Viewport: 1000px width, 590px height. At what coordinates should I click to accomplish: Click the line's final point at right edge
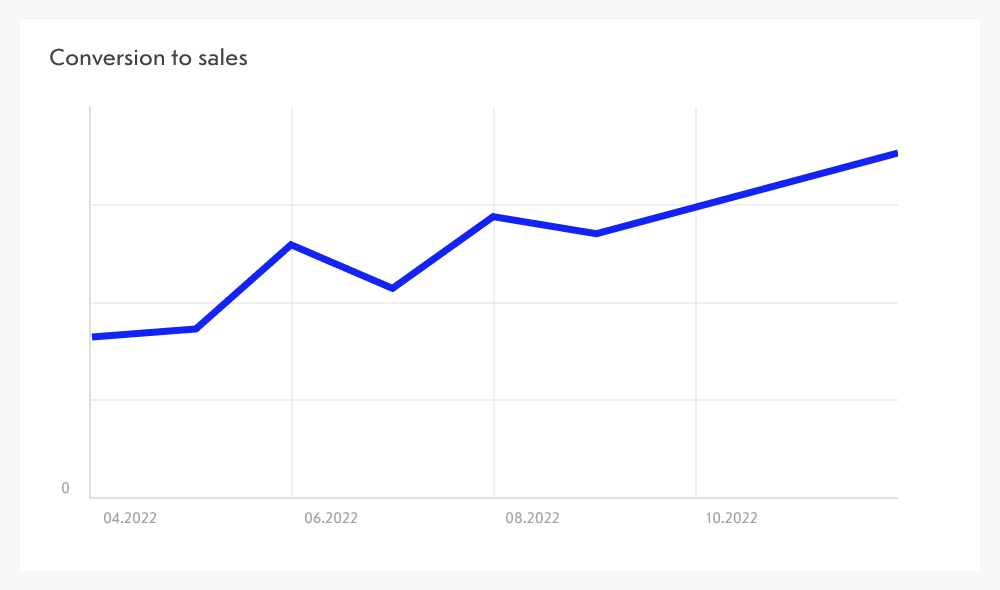pyautogui.click(x=895, y=154)
